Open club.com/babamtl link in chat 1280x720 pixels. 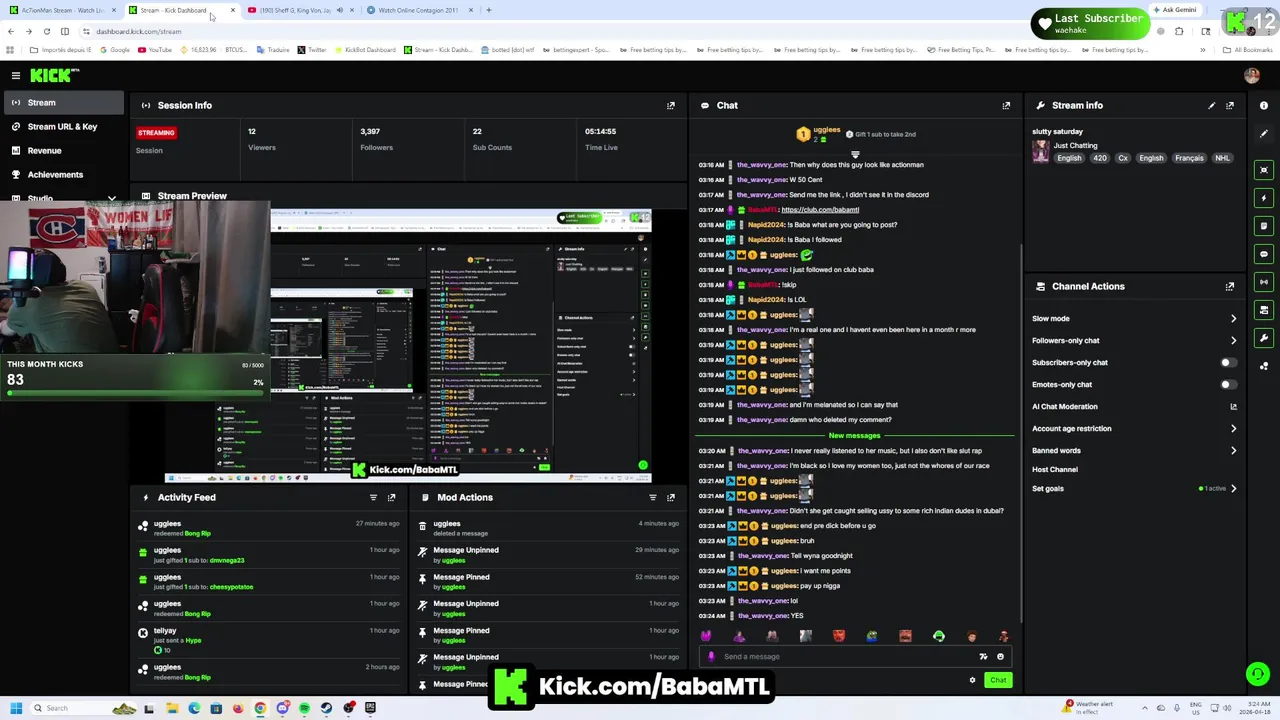(x=820, y=210)
